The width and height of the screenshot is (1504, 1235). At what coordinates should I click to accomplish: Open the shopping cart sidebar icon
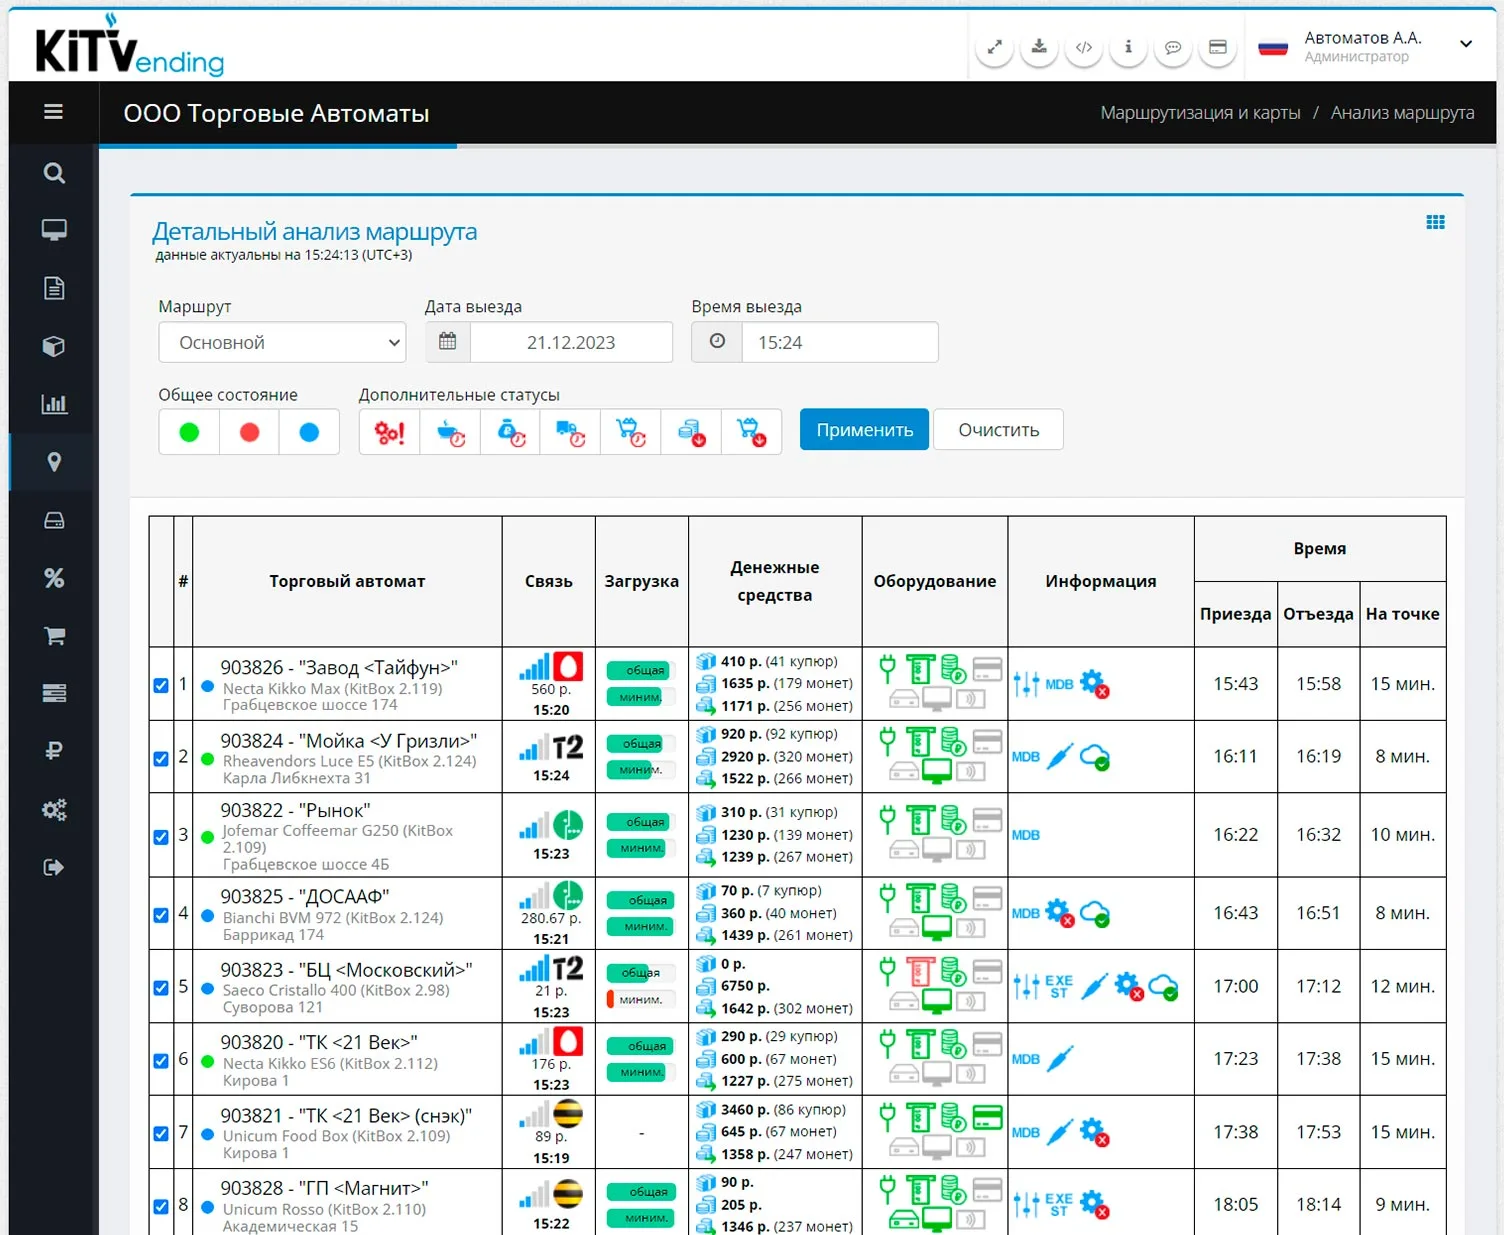54,635
